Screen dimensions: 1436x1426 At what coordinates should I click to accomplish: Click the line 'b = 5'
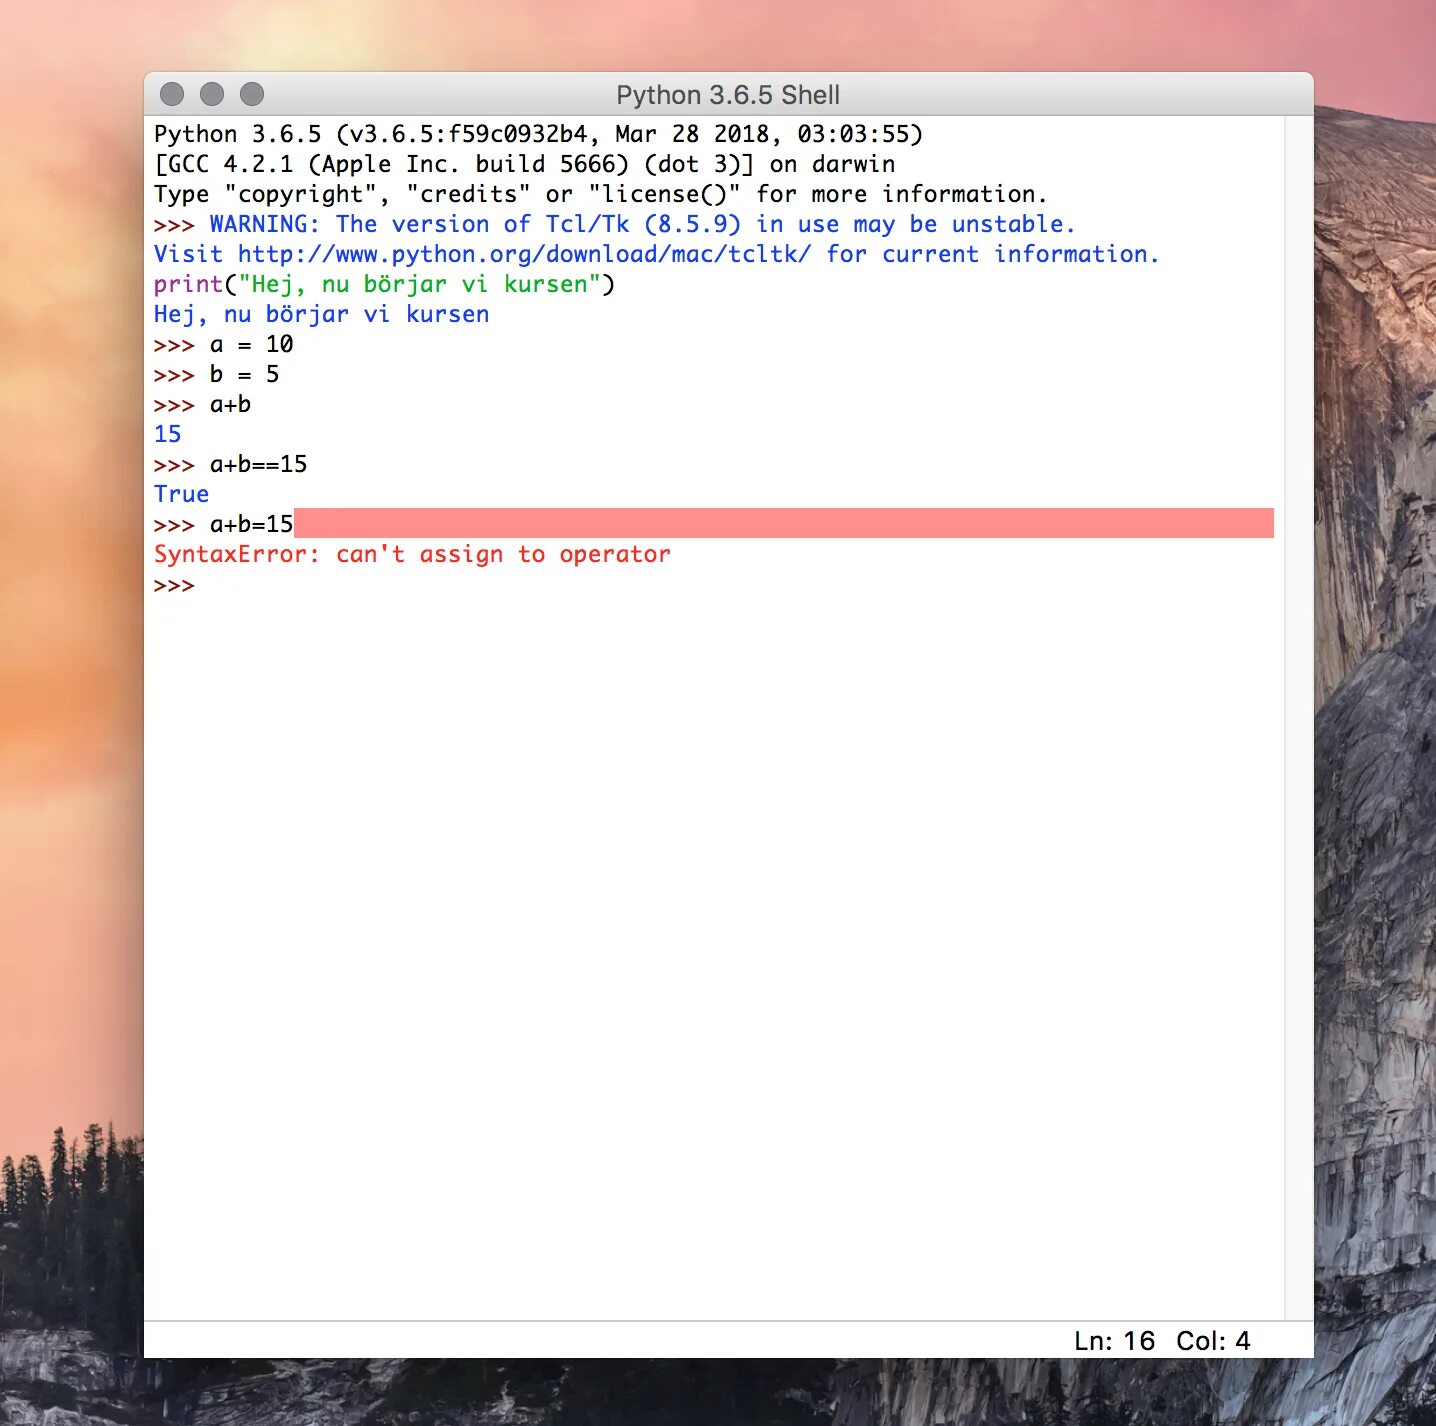[244, 374]
